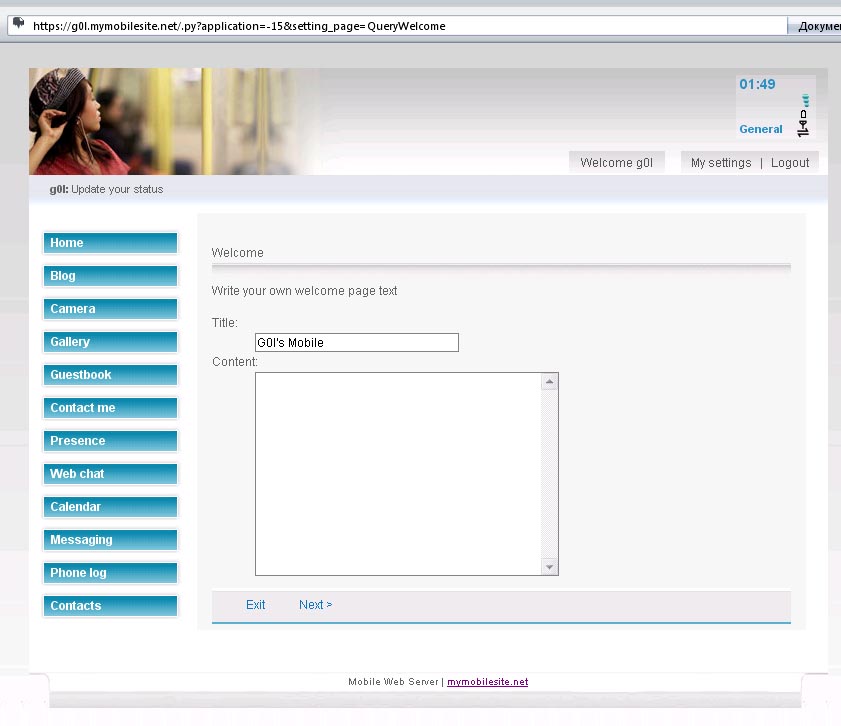Open the Guestbook page

pos(110,375)
